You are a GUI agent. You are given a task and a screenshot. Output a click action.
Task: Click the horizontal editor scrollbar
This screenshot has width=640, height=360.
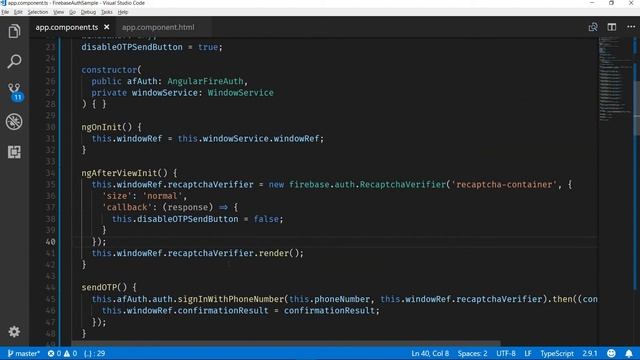point(286,343)
